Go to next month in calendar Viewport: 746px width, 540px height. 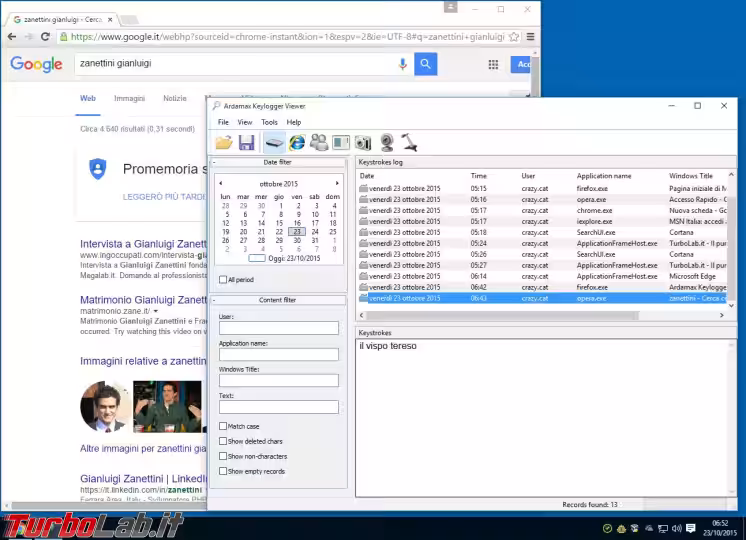(337, 184)
